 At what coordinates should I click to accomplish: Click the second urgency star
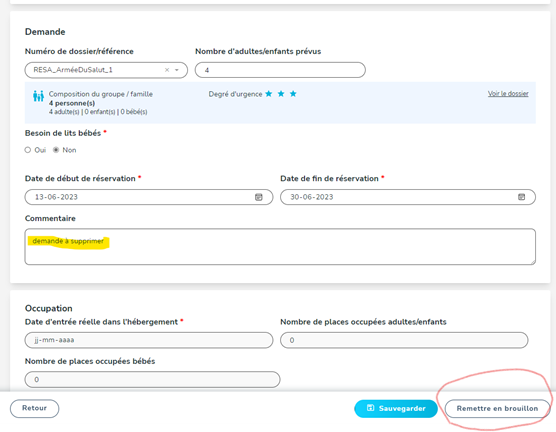pos(281,94)
